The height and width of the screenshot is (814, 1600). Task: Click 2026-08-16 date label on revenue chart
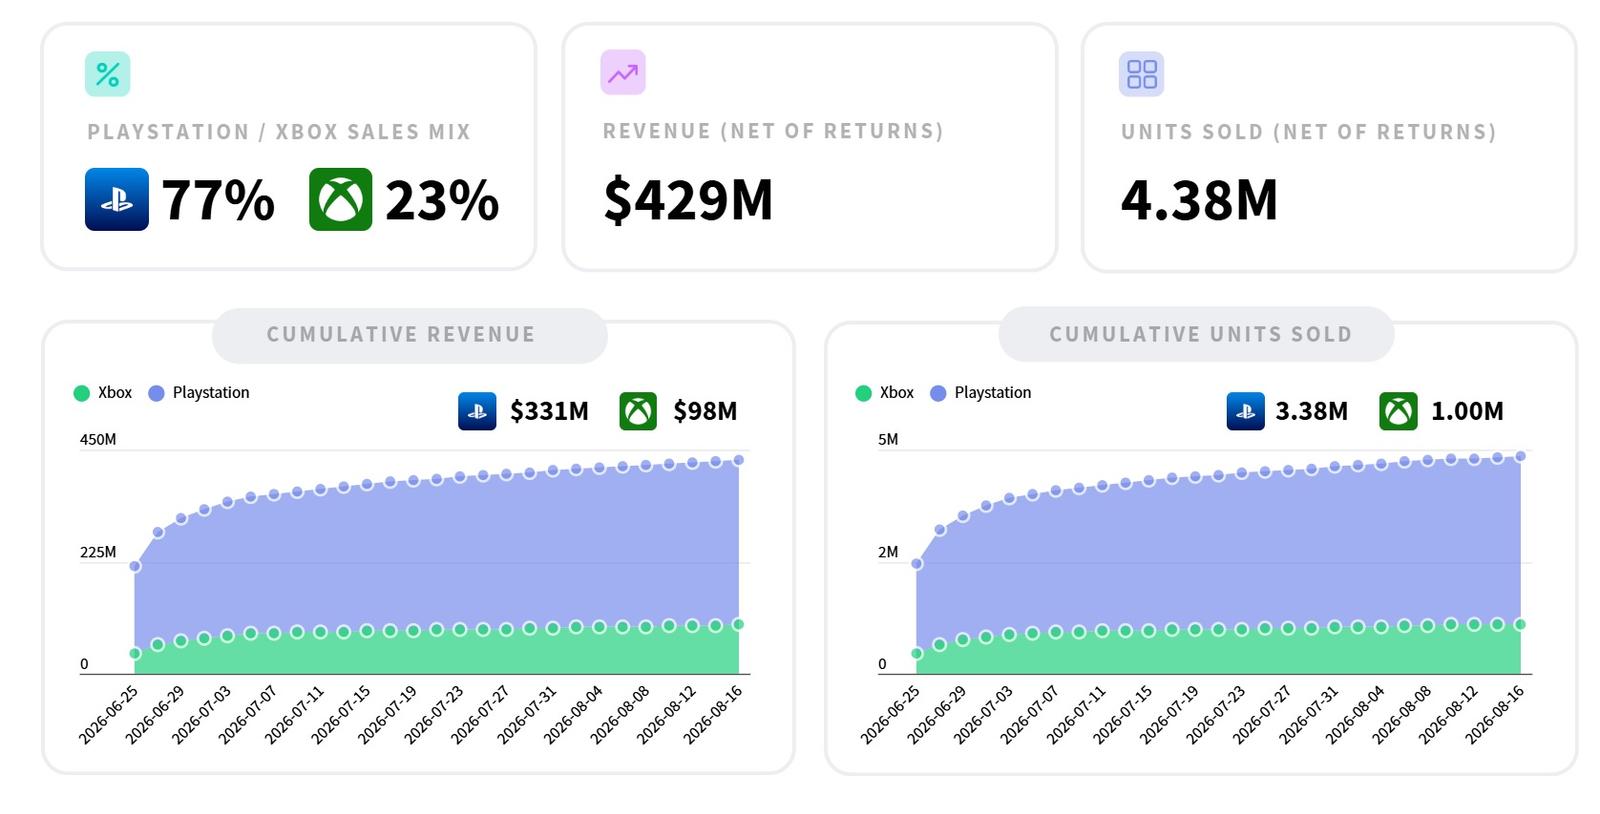713,715
